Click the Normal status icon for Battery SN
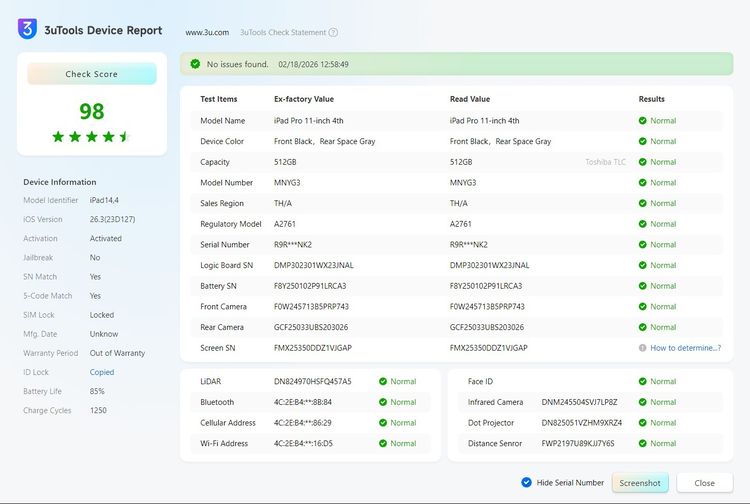 (643, 286)
